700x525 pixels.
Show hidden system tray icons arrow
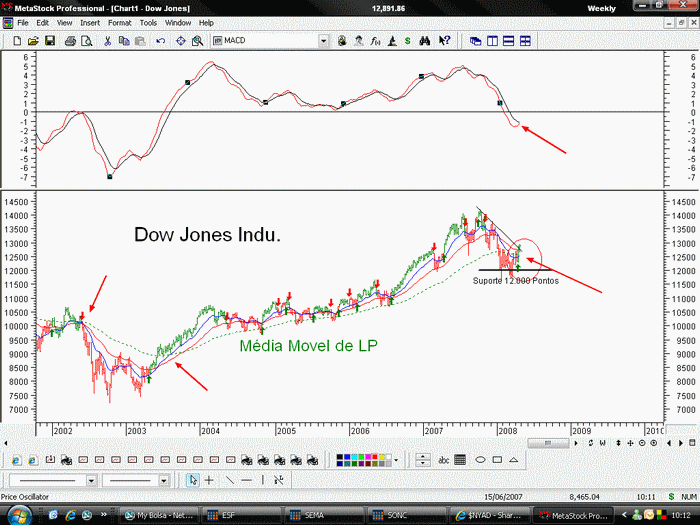click(624, 515)
